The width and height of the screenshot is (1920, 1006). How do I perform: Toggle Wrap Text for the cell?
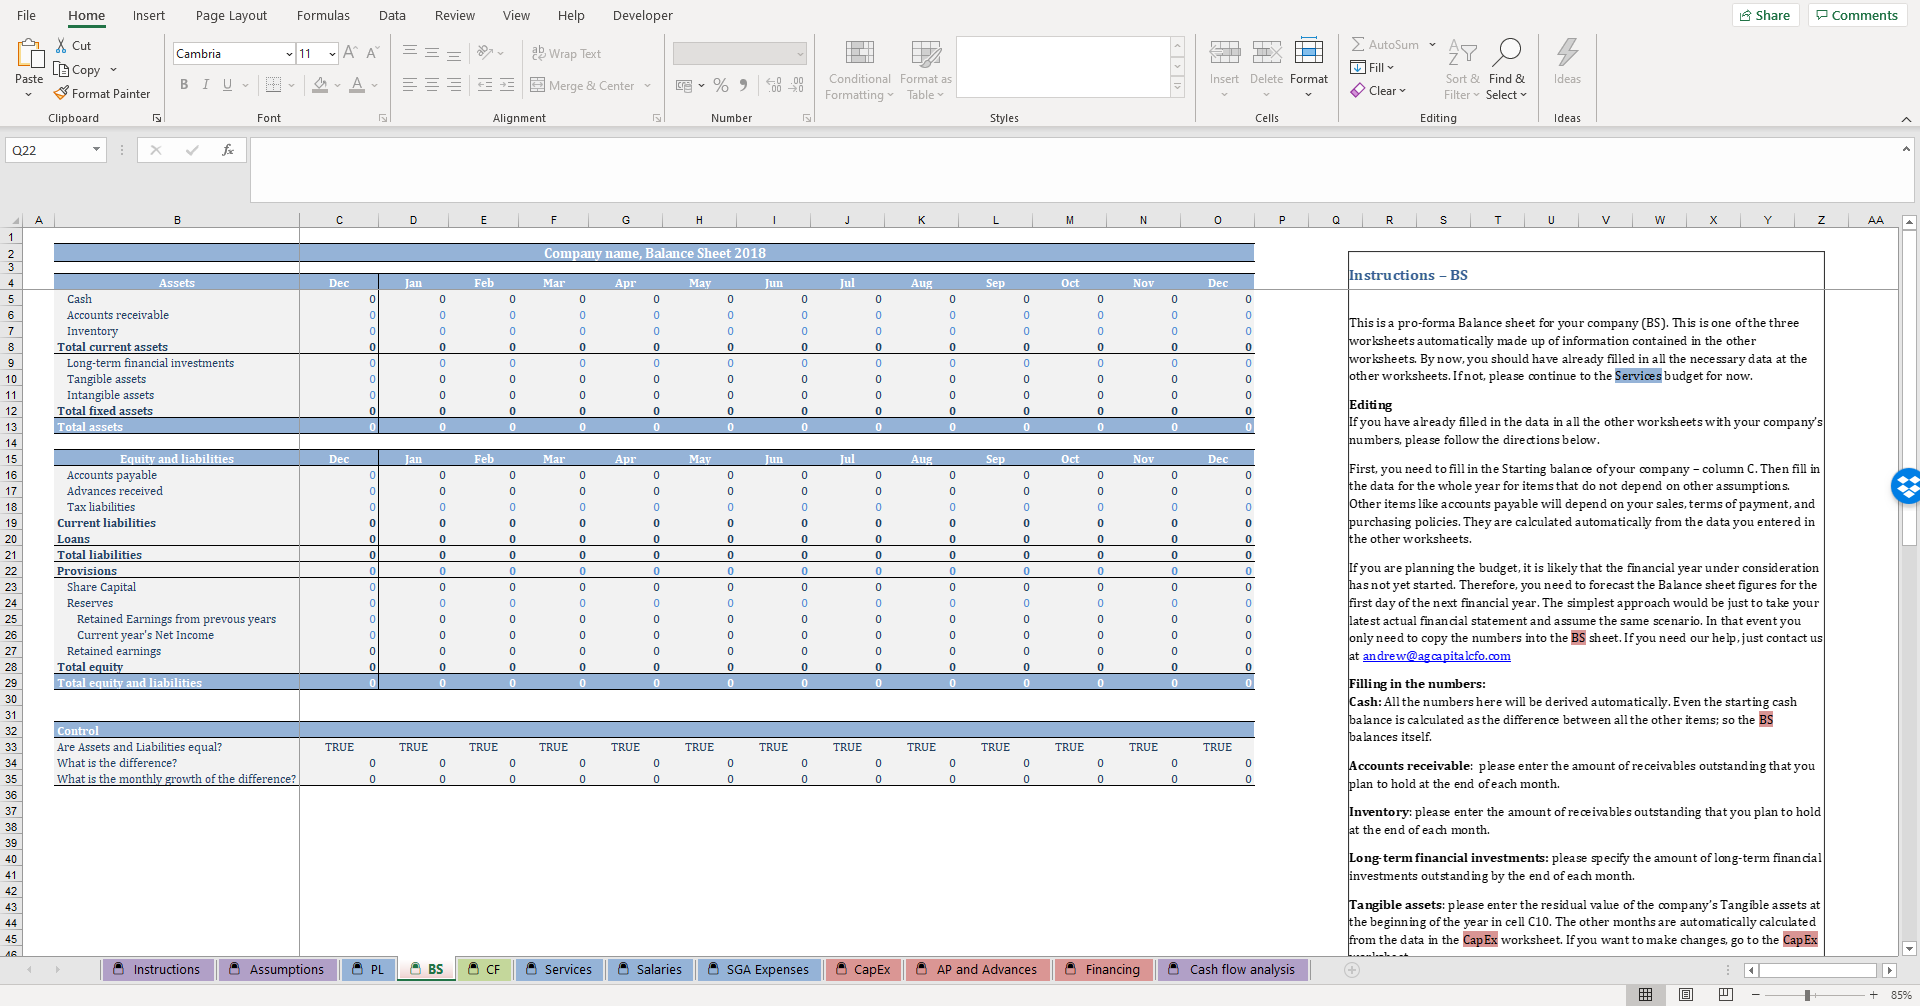click(566, 54)
